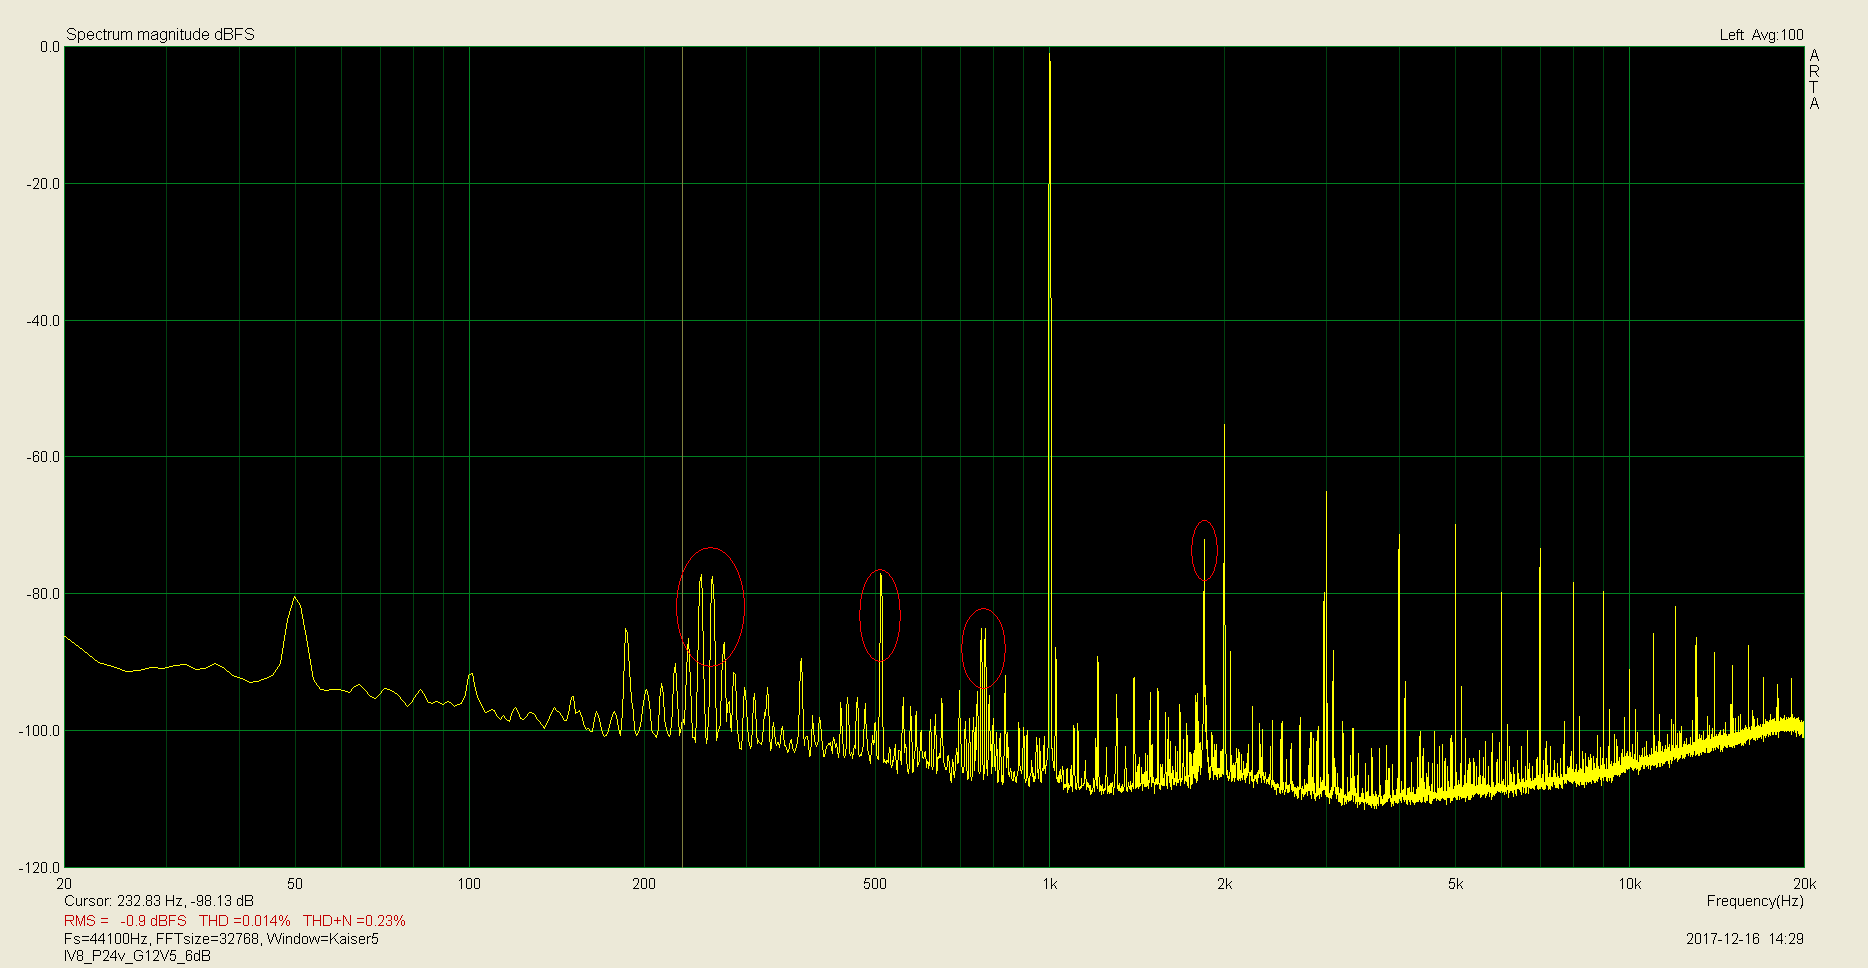Click the 'THD+N =0.23%' reading
Screen dimensions: 1868x968
(x=354, y=920)
